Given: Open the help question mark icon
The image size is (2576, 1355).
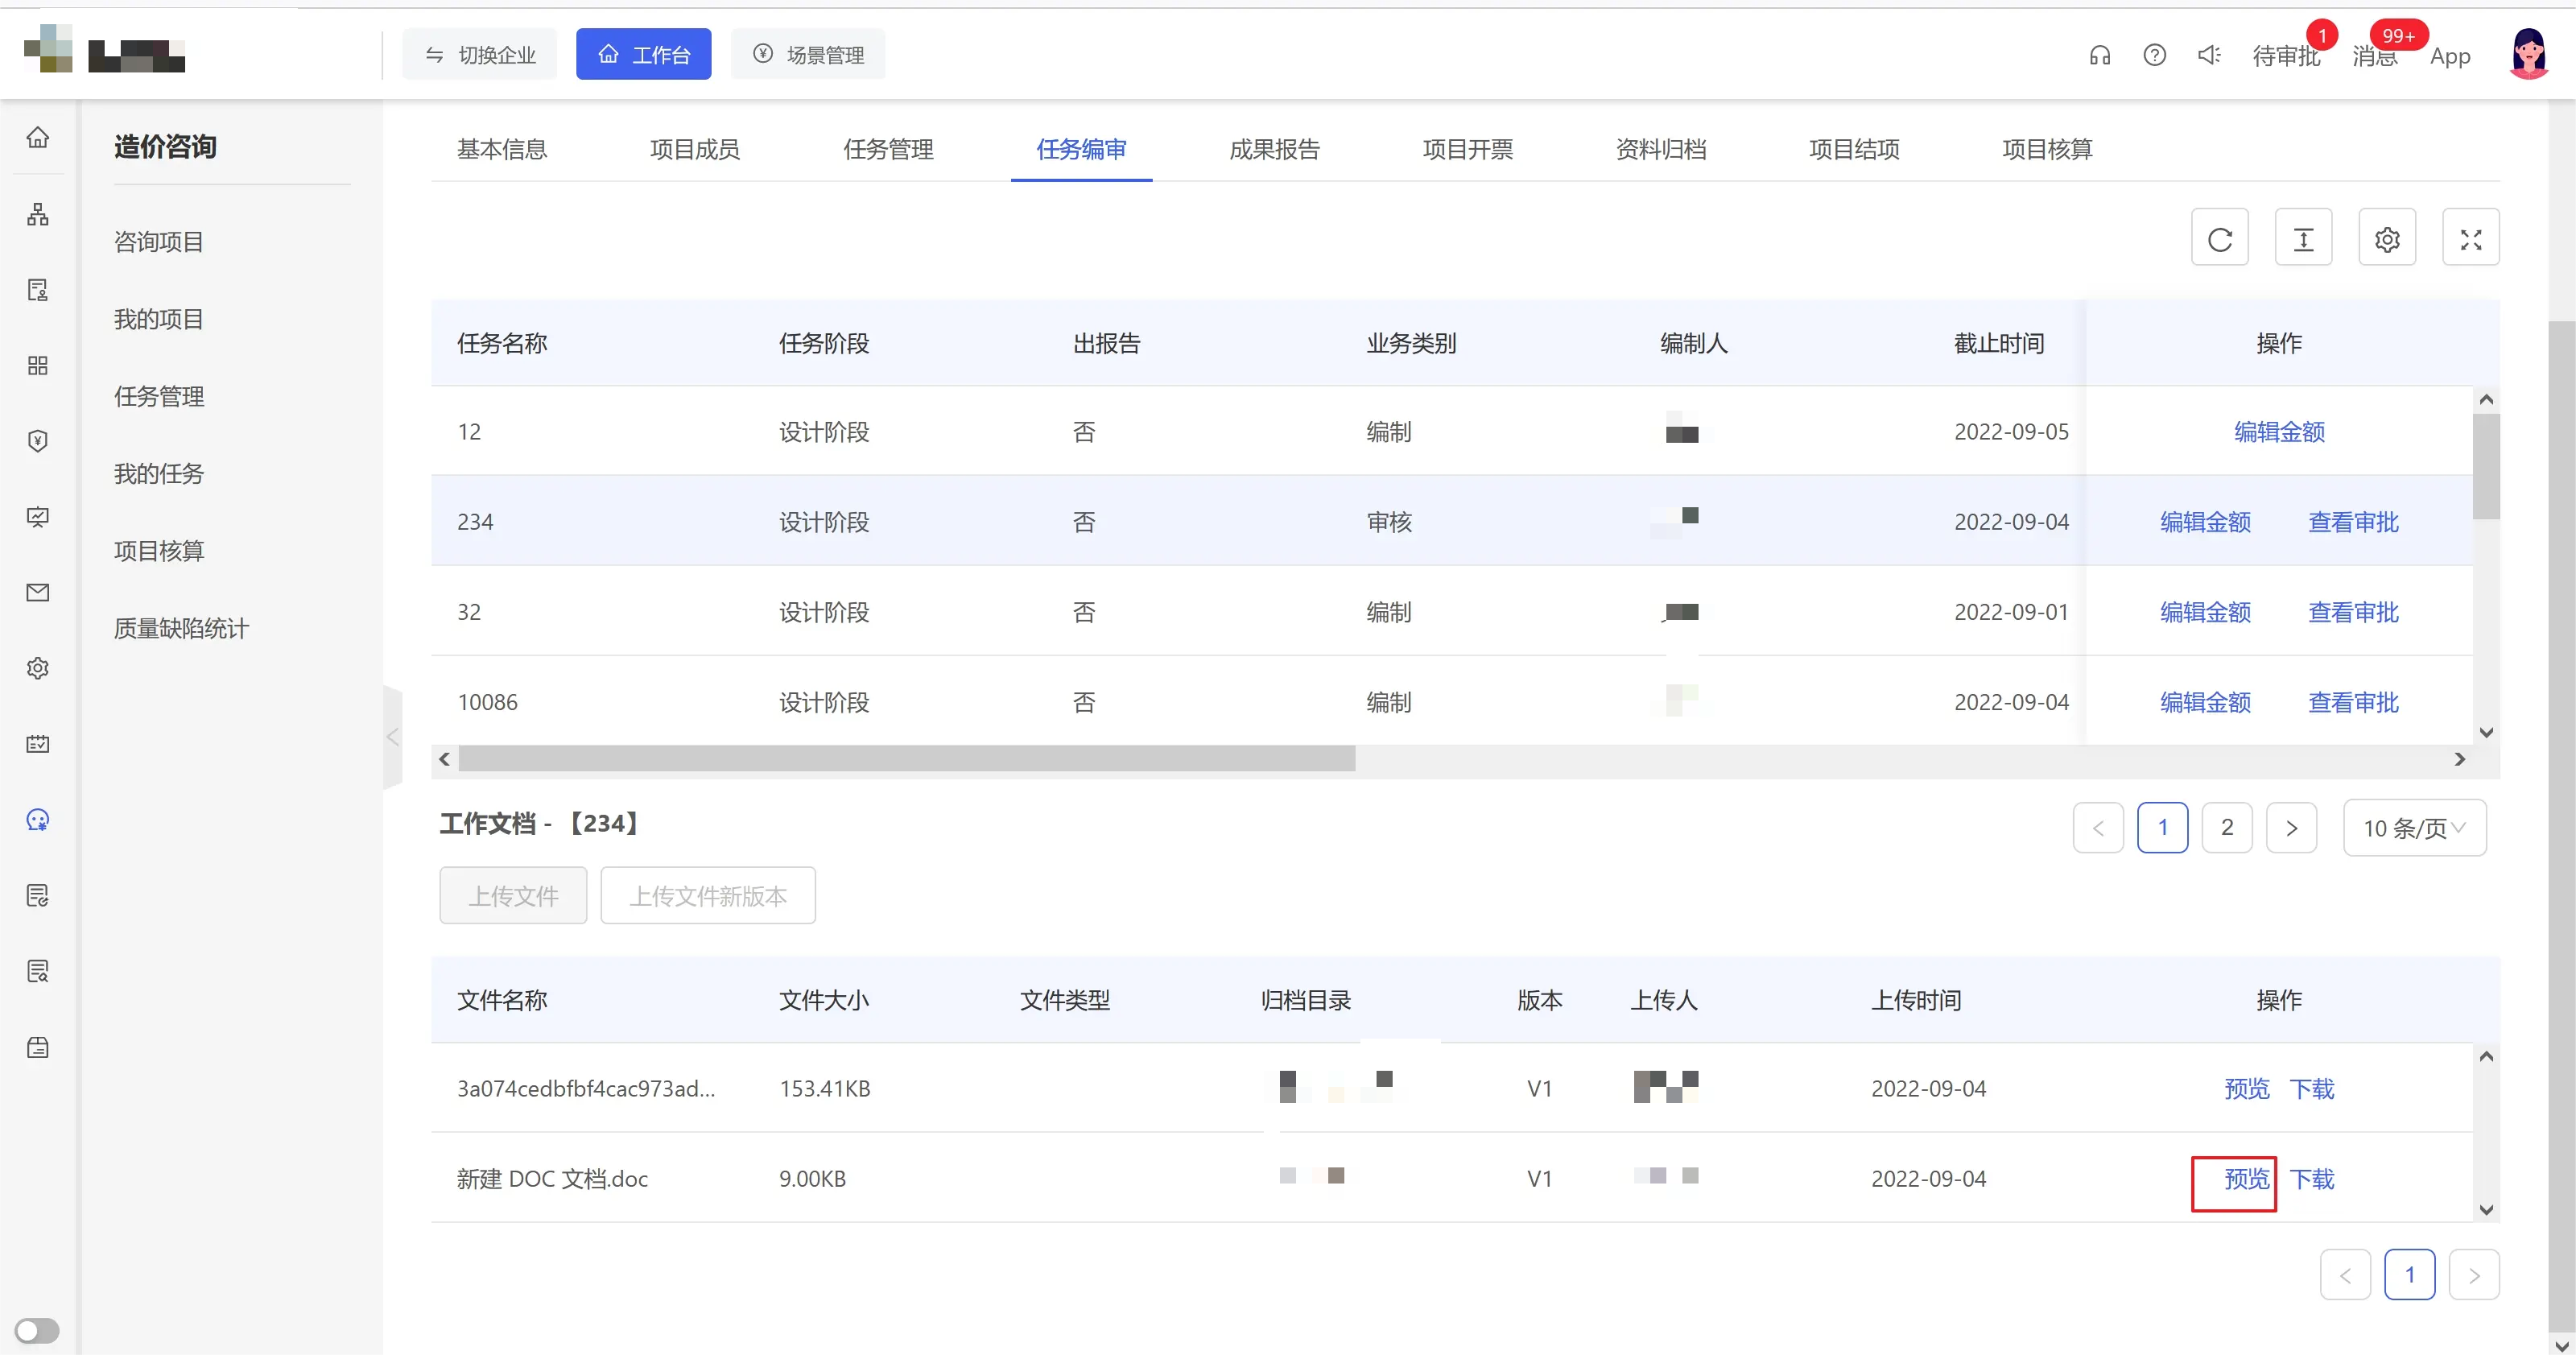Looking at the screenshot, I should (2154, 55).
